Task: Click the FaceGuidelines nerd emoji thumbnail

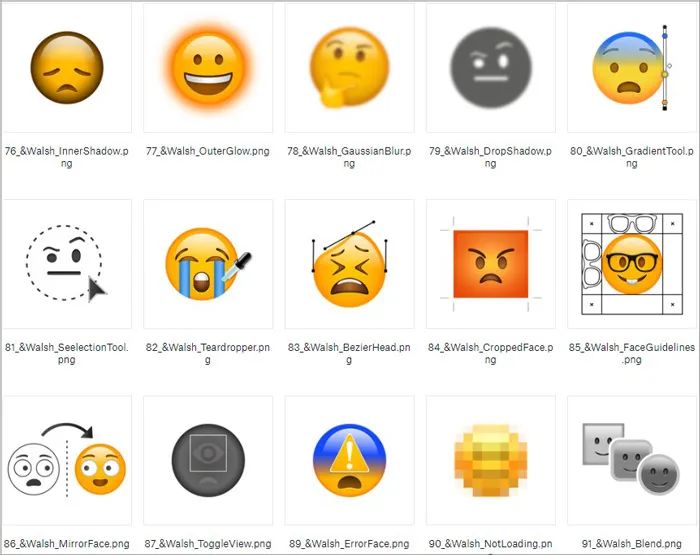Action: tap(632, 264)
